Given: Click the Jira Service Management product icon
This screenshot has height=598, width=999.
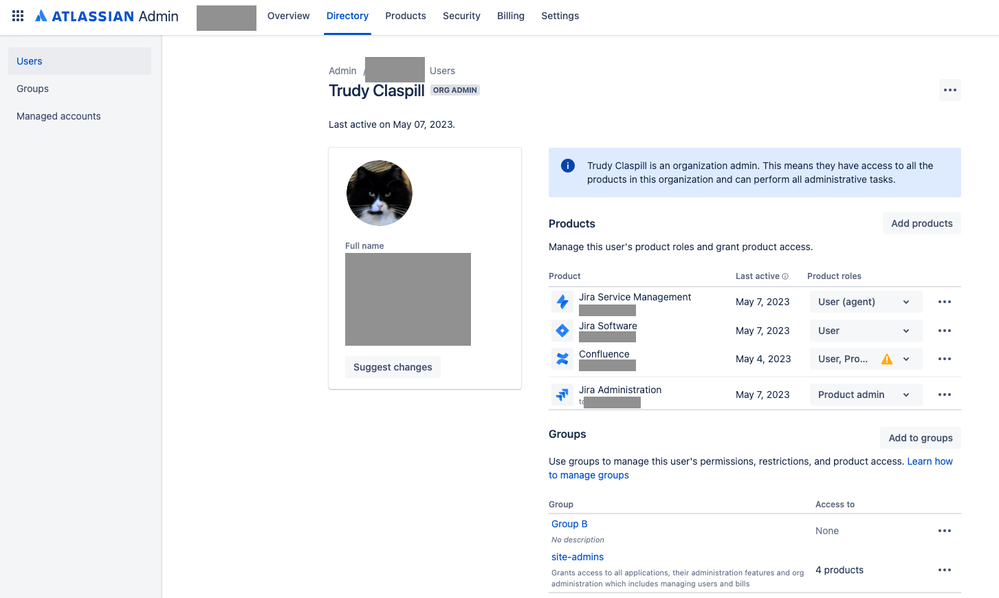Looking at the screenshot, I should (562, 301).
